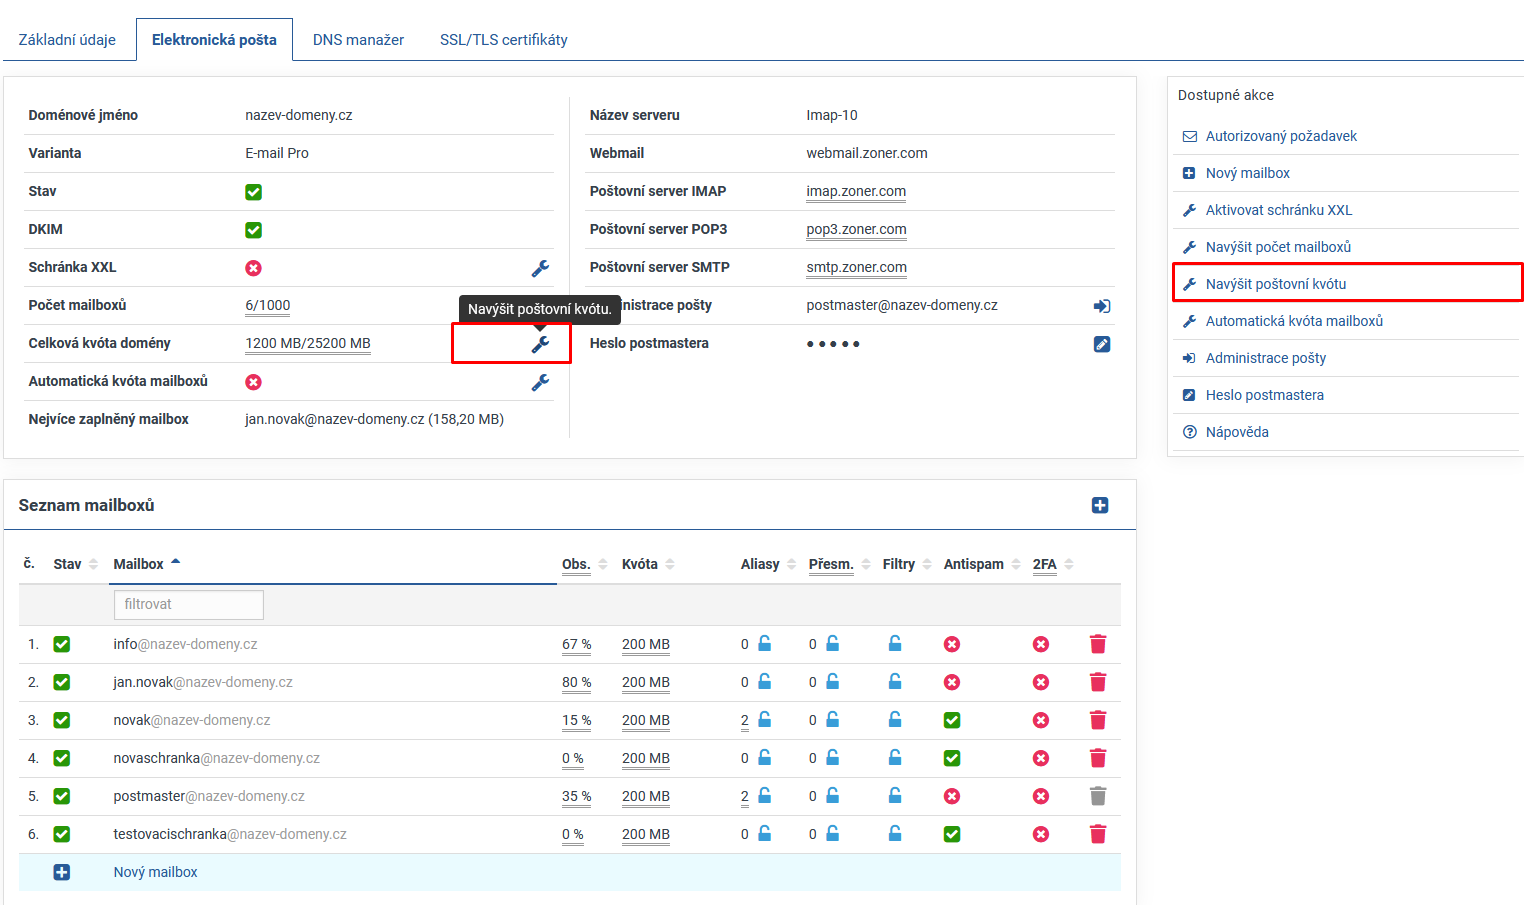Edit postmaster password with pencil icon
1524x905 pixels.
1101,344
